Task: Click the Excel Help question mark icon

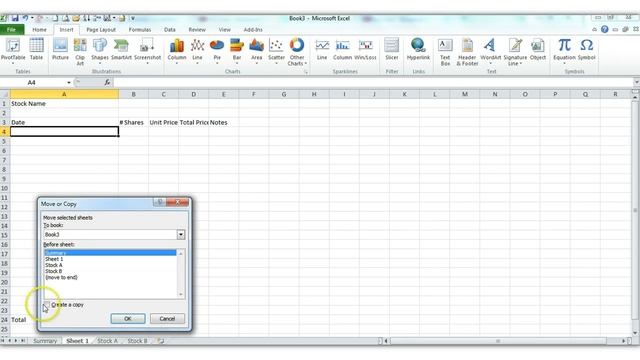Action: pos(604,29)
